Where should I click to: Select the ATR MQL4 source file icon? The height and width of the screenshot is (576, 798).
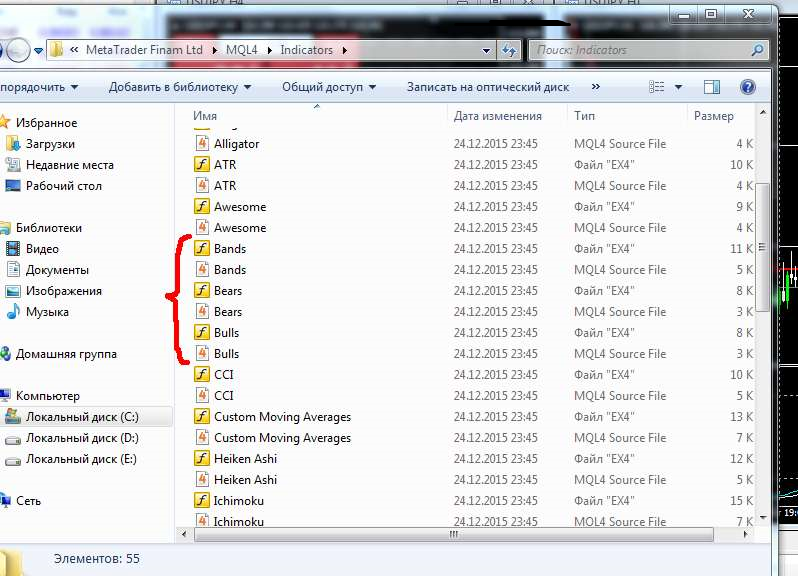(202, 185)
